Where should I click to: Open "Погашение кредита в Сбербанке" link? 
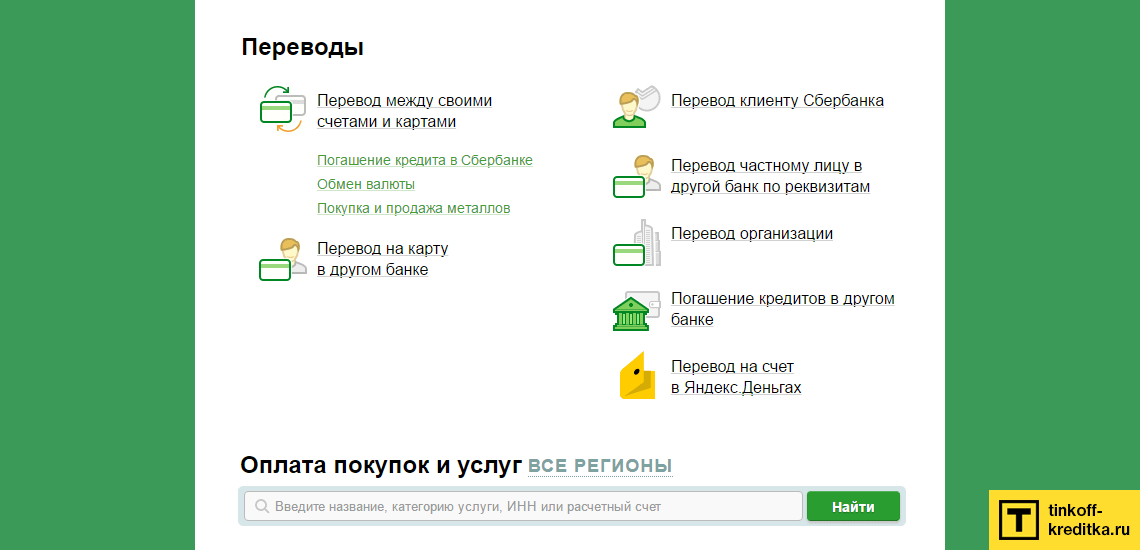[x=425, y=160]
